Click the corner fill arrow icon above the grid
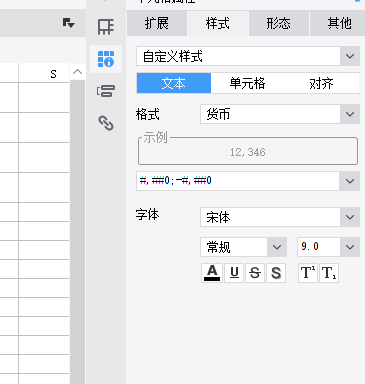Viewport: 365px width, 384px height. point(68,23)
